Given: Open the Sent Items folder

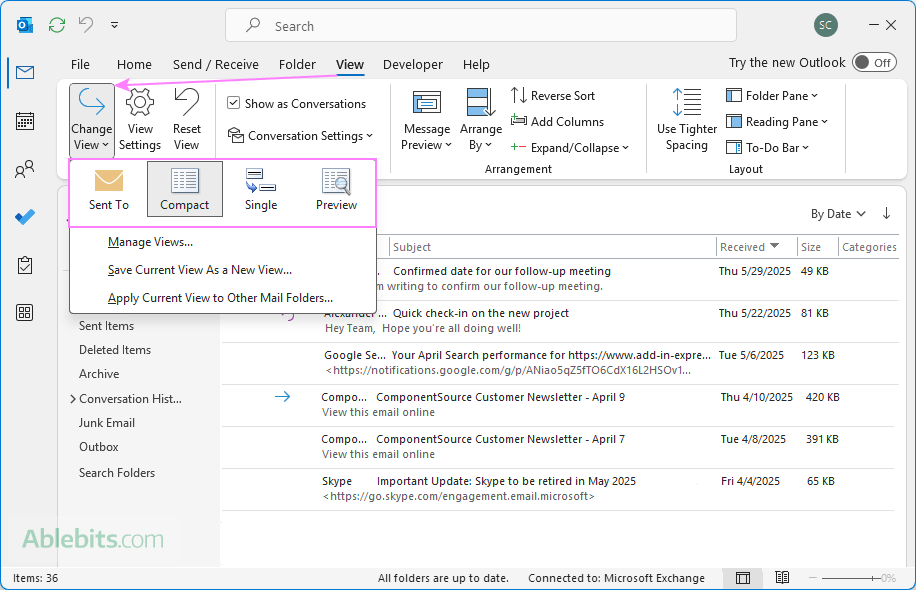Looking at the screenshot, I should pos(106,326).
